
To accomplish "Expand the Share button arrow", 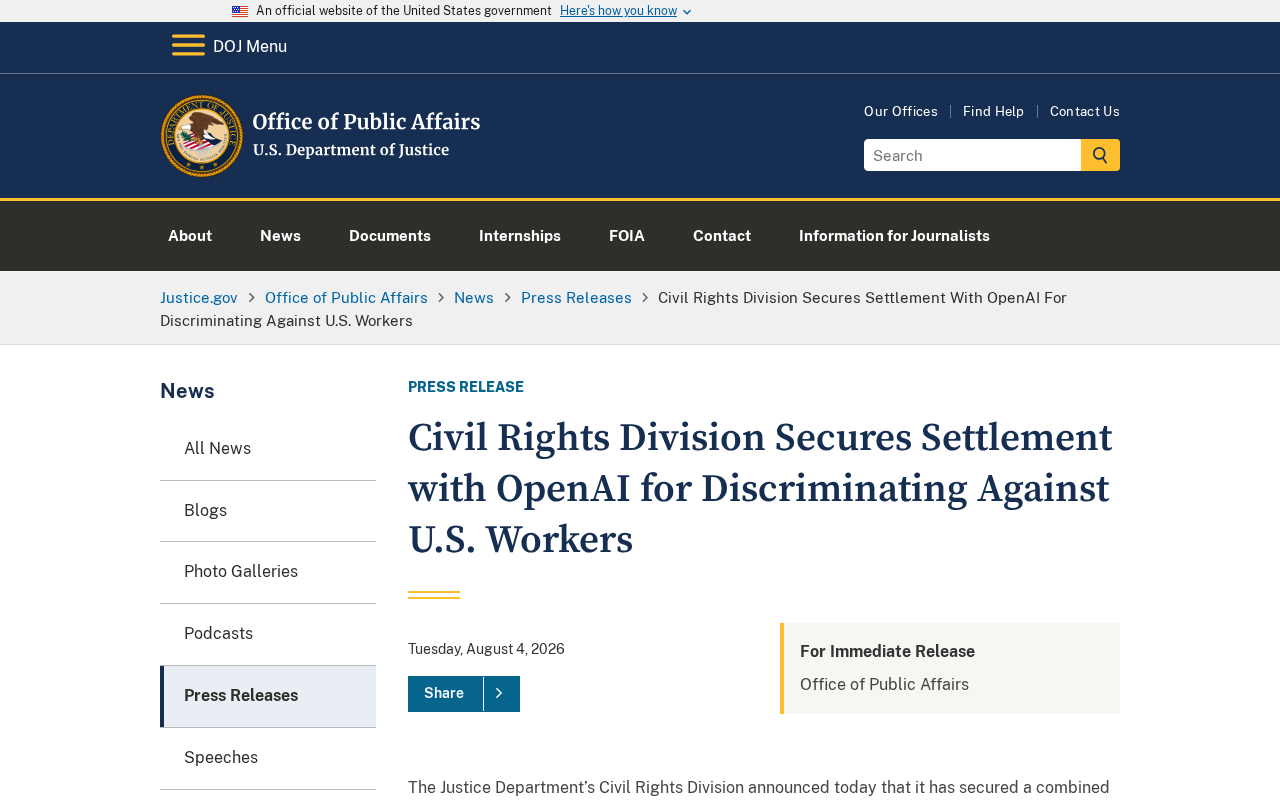I will [501, 694].
